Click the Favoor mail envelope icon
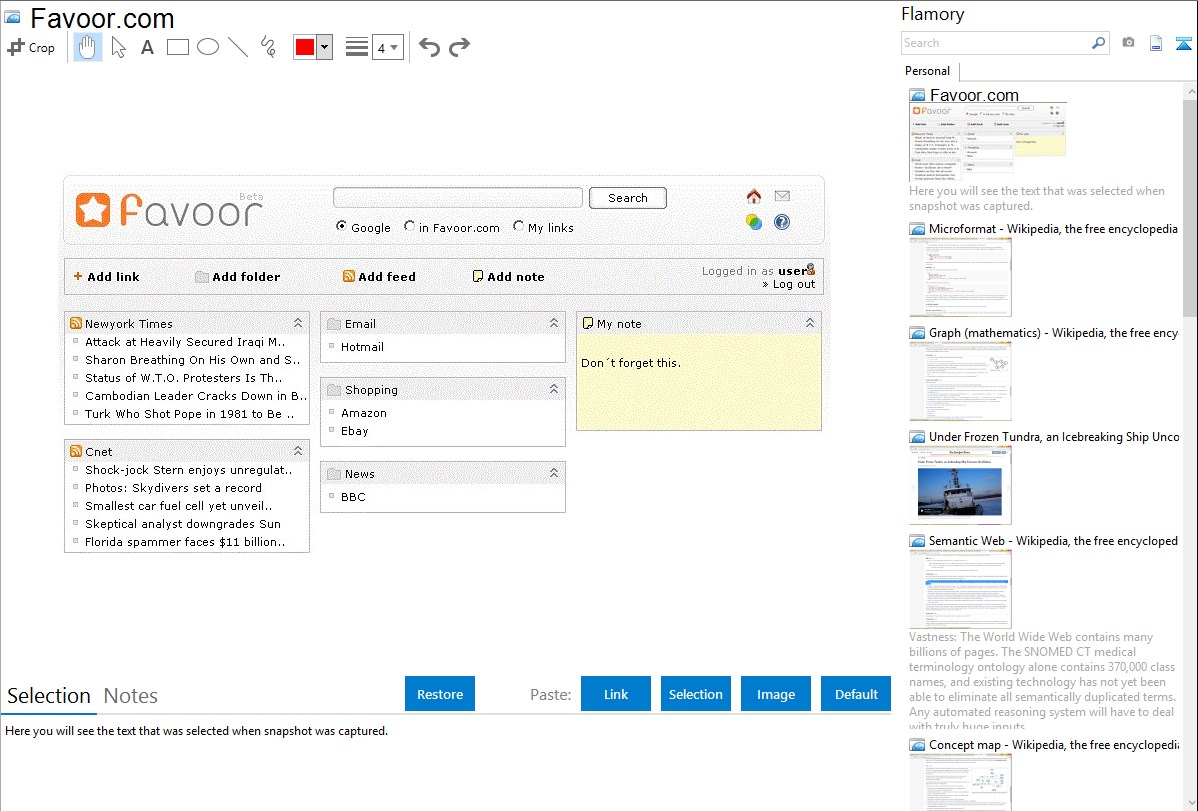Image resolution: width=1198 pixels, height=811 pixels. 782,196
